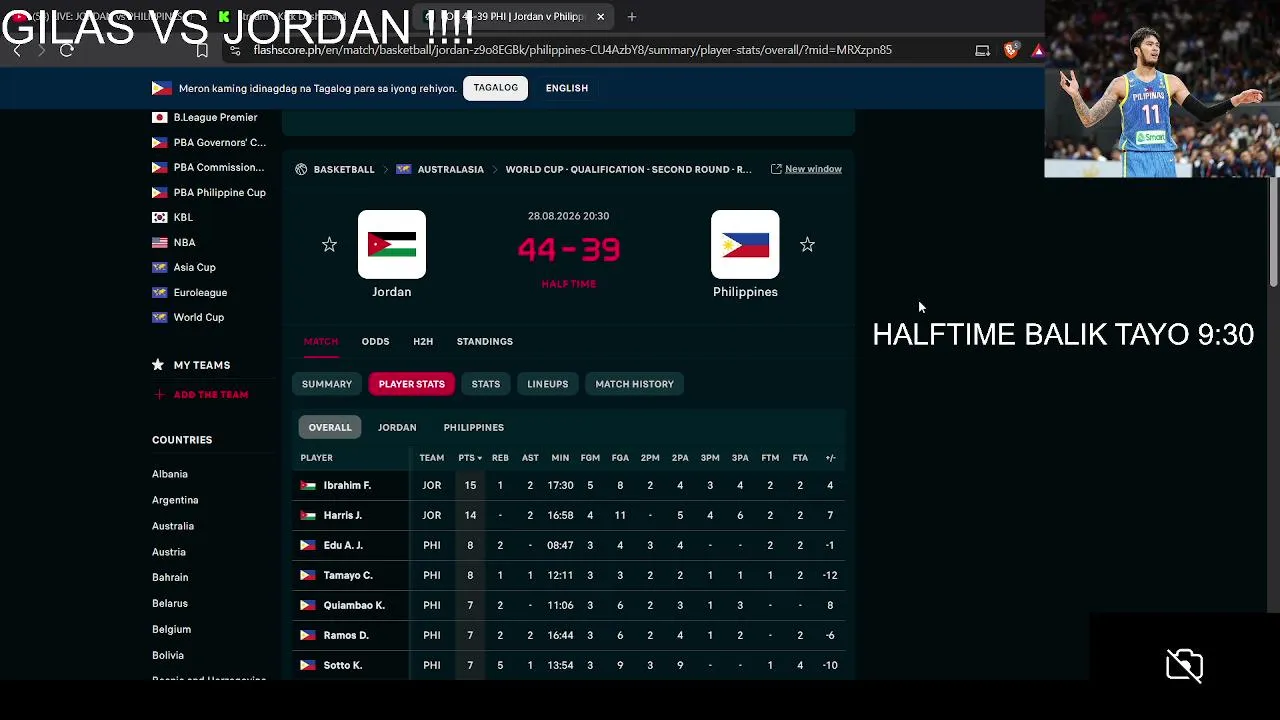
Task: Open PBA Governors' Cup in the sidebar
Action: (220, 142)
